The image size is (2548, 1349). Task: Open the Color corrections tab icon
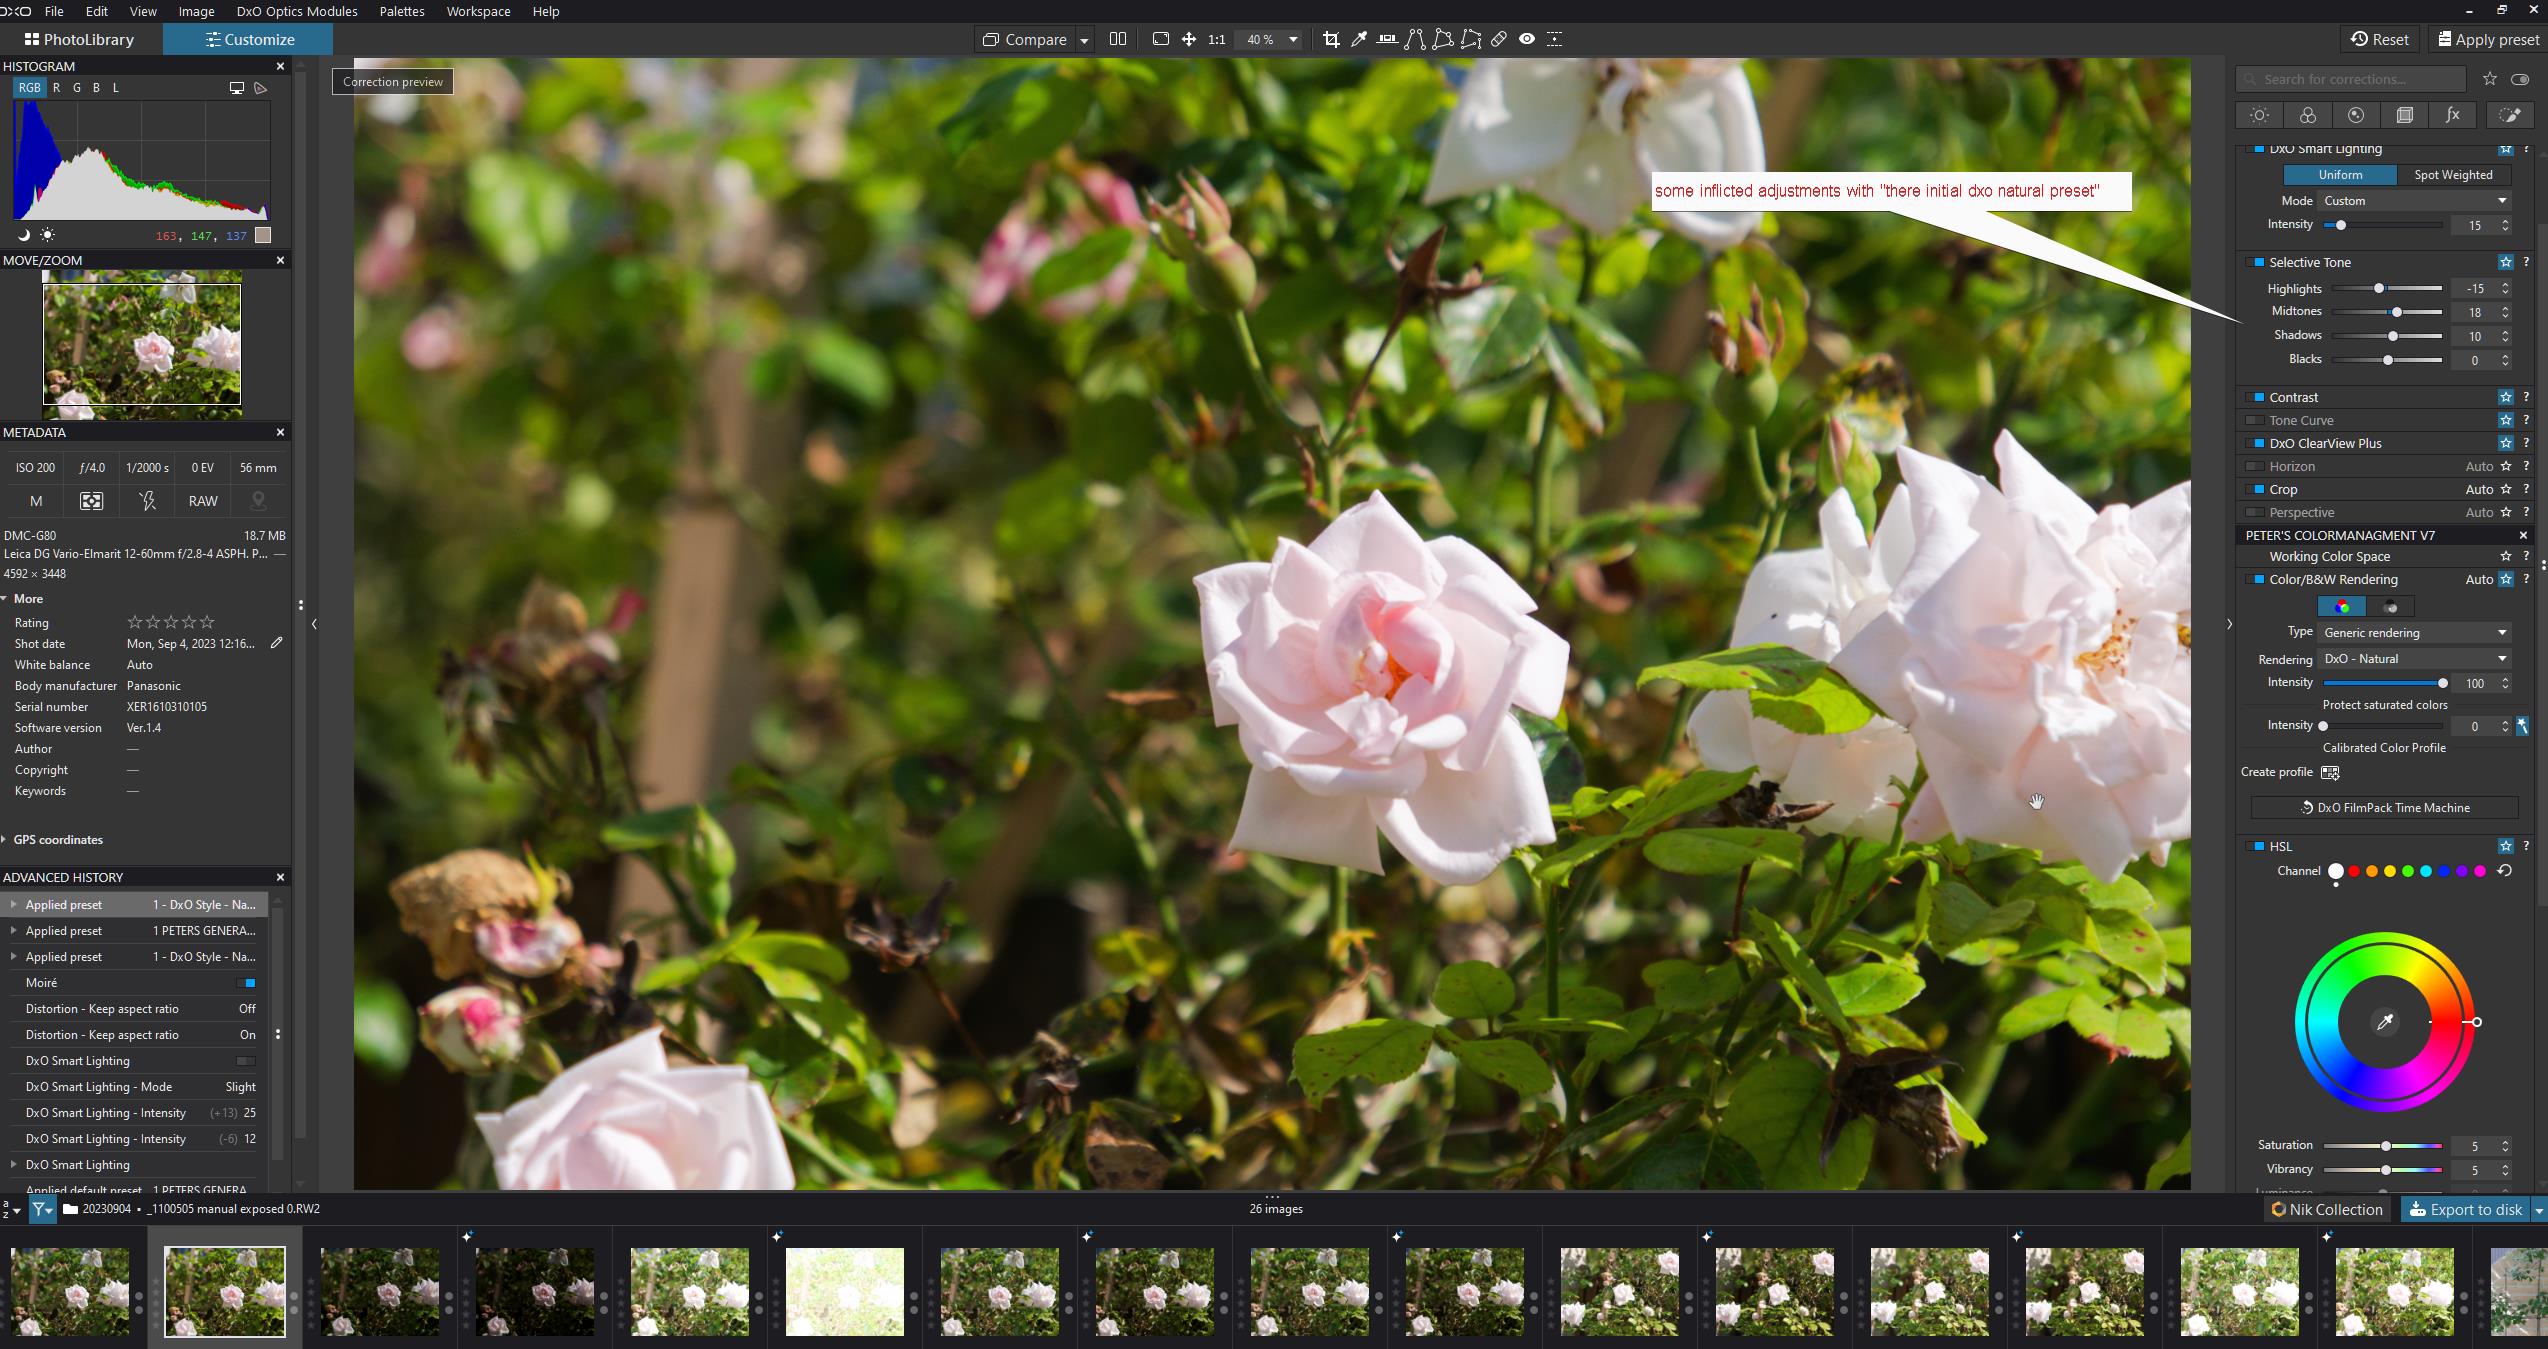pos(2308,115)
